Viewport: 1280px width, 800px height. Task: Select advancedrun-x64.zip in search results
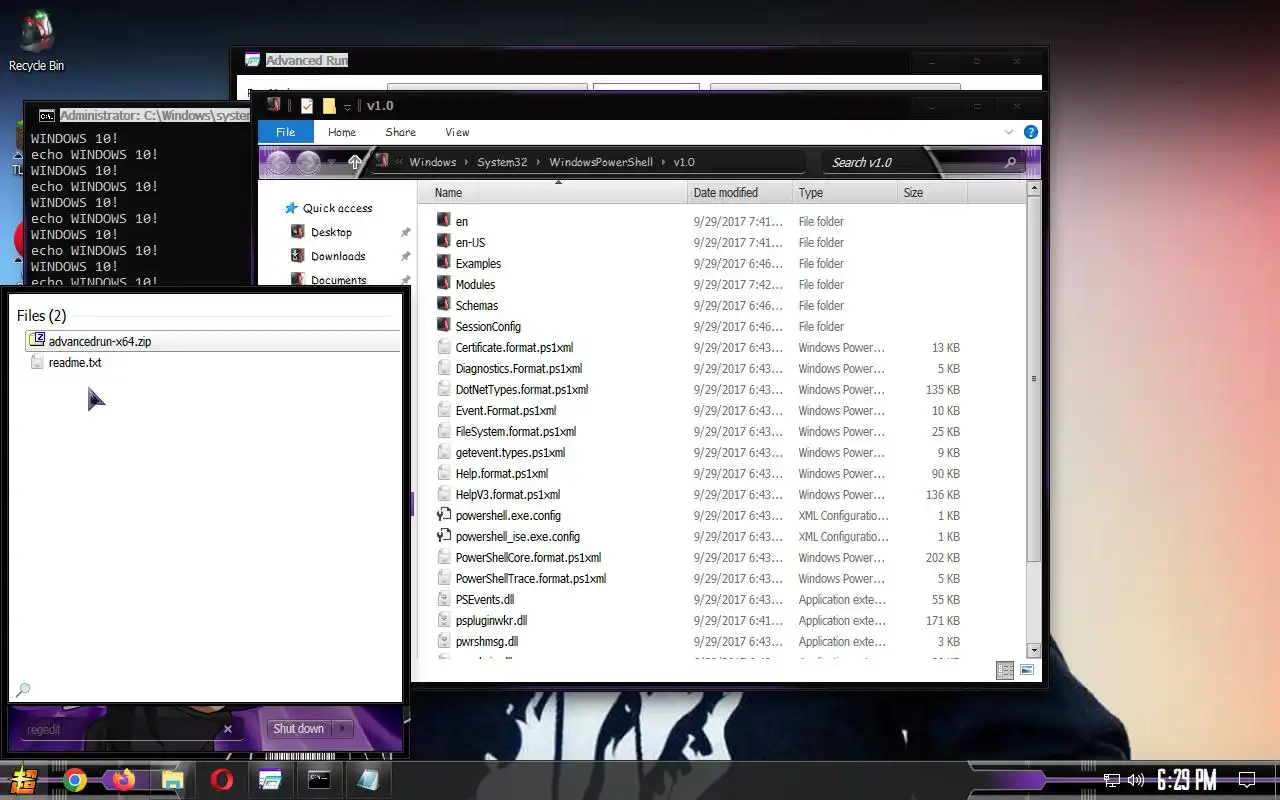pyautogui.click(x=212, y=341)
